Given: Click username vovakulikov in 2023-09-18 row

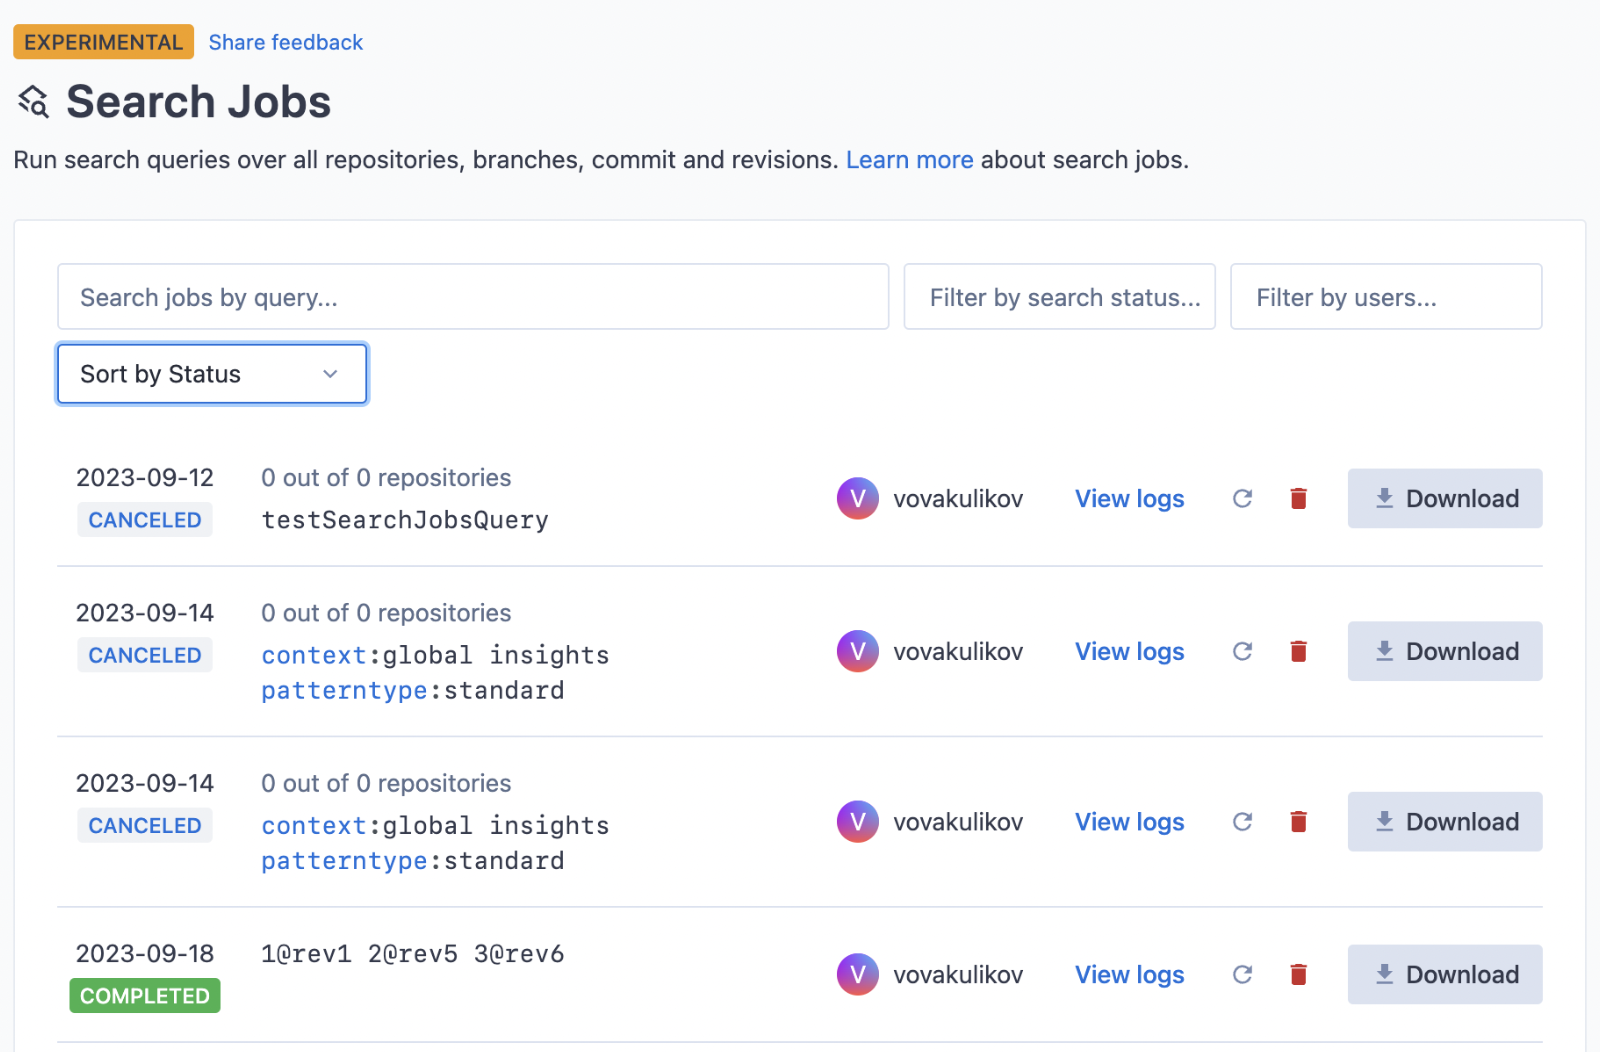Looking at the screenshot, I should click(958, 974).
